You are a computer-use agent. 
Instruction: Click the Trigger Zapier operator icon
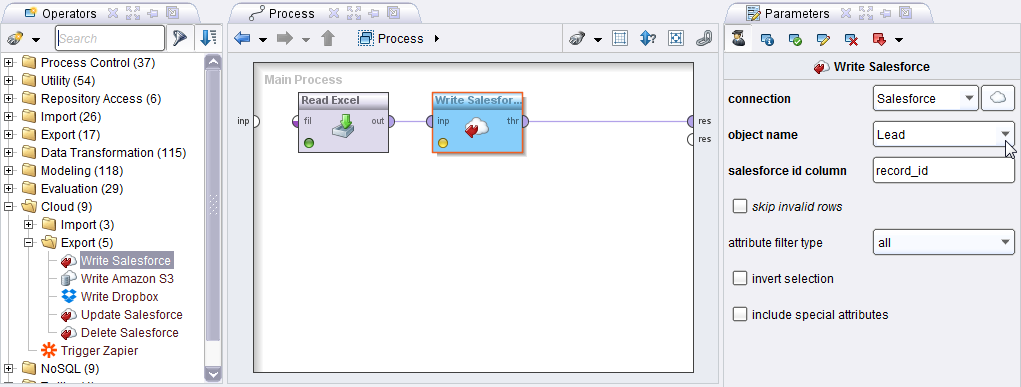(48, 351)
